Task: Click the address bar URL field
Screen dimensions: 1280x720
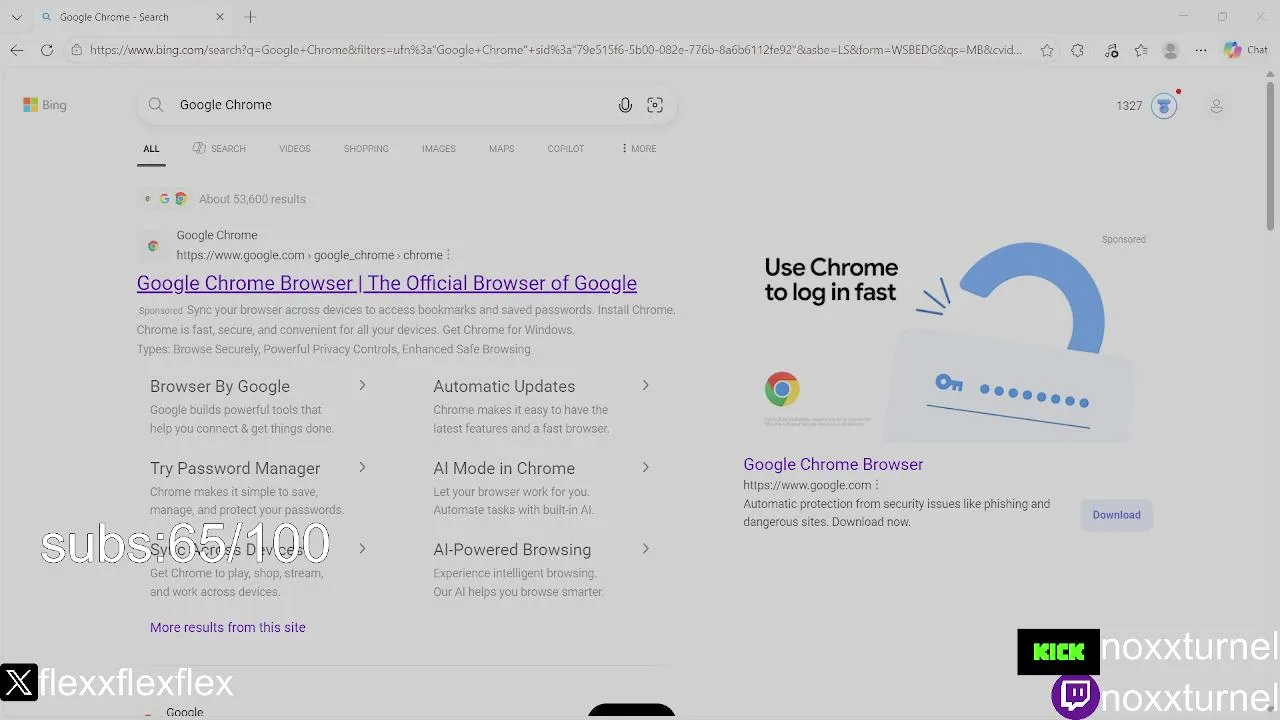Action: [555, 50]
